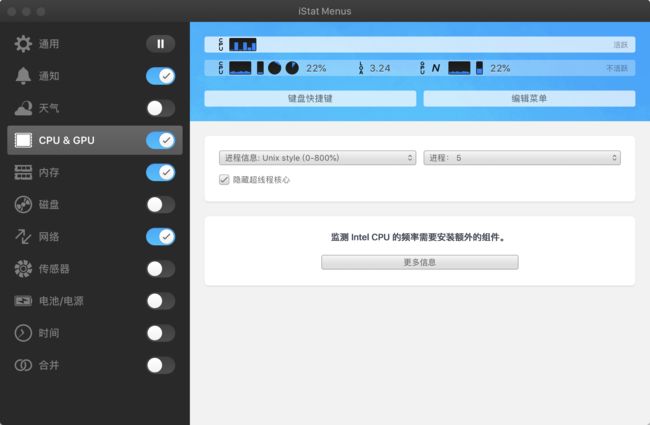The width and height of the screenshot is (650, 425).
Task: Turn off the 内存 switch
Action: click(160, 172)
